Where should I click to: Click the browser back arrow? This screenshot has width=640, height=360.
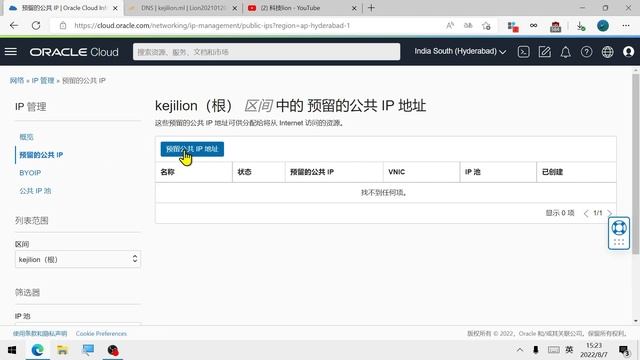click(14, 25)
